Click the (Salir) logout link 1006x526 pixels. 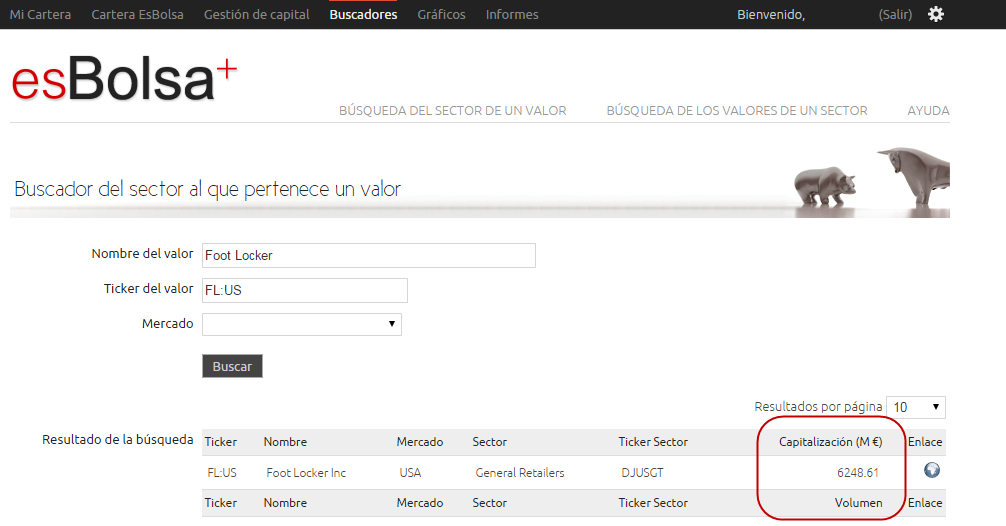[x=895, y=14]
